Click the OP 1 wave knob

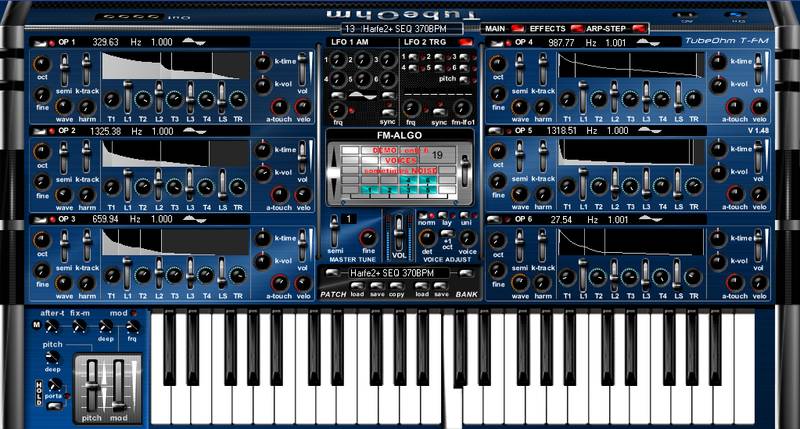(64, 107)
